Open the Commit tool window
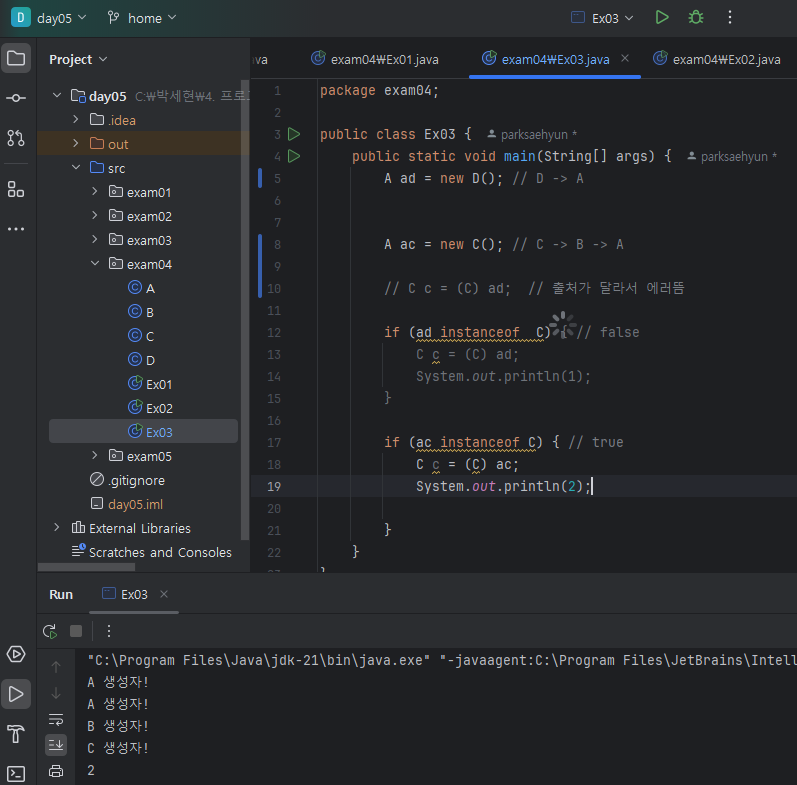Image resolution: width=797 pixels, height=785 pixels. pos(16,98)
